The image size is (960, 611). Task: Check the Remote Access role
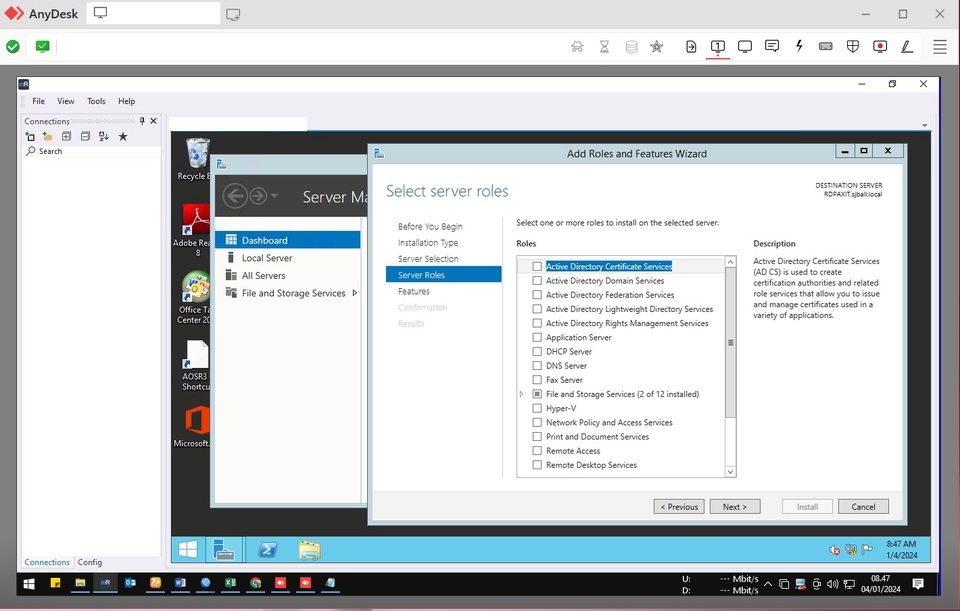click(x=537, y=451)
